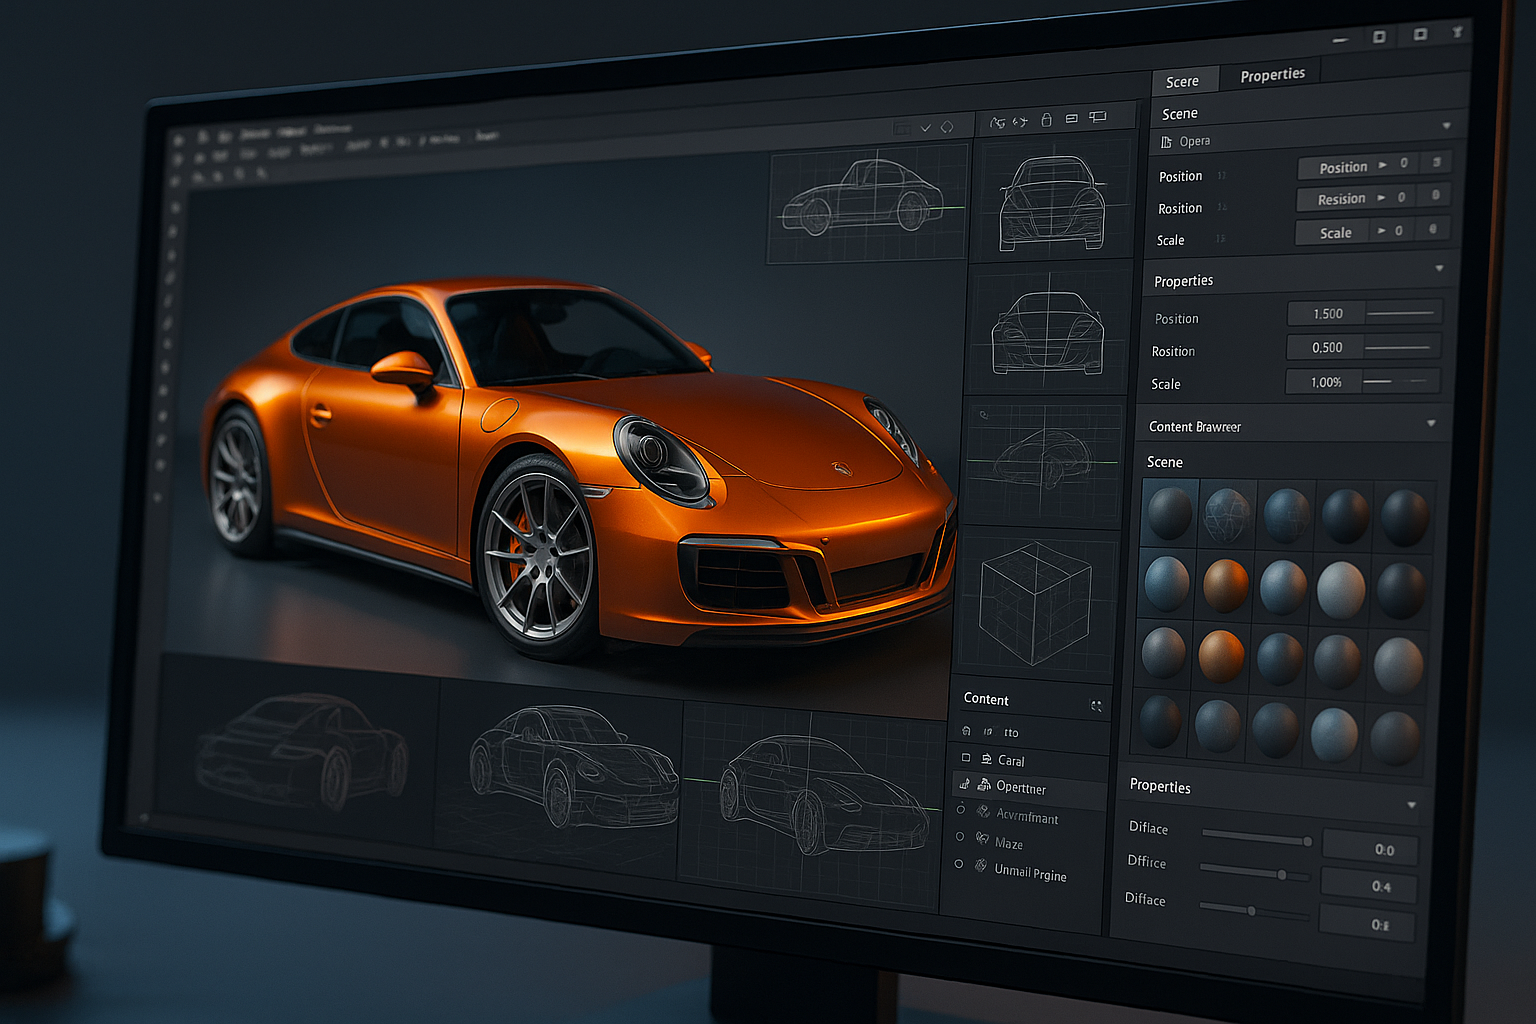Click the file icon beside Opera
The image size is (1536, 1024).
tap(1166, 143)
